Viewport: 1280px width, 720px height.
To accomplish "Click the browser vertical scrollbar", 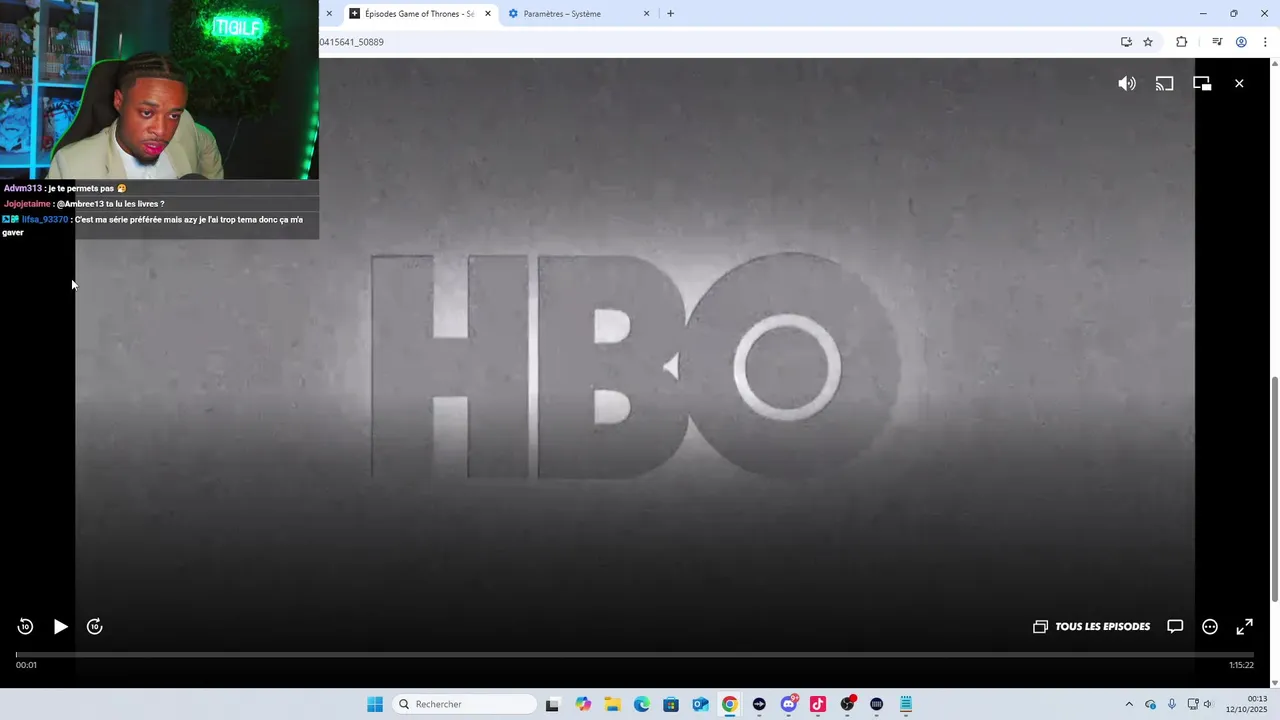I will point(1274,489).
